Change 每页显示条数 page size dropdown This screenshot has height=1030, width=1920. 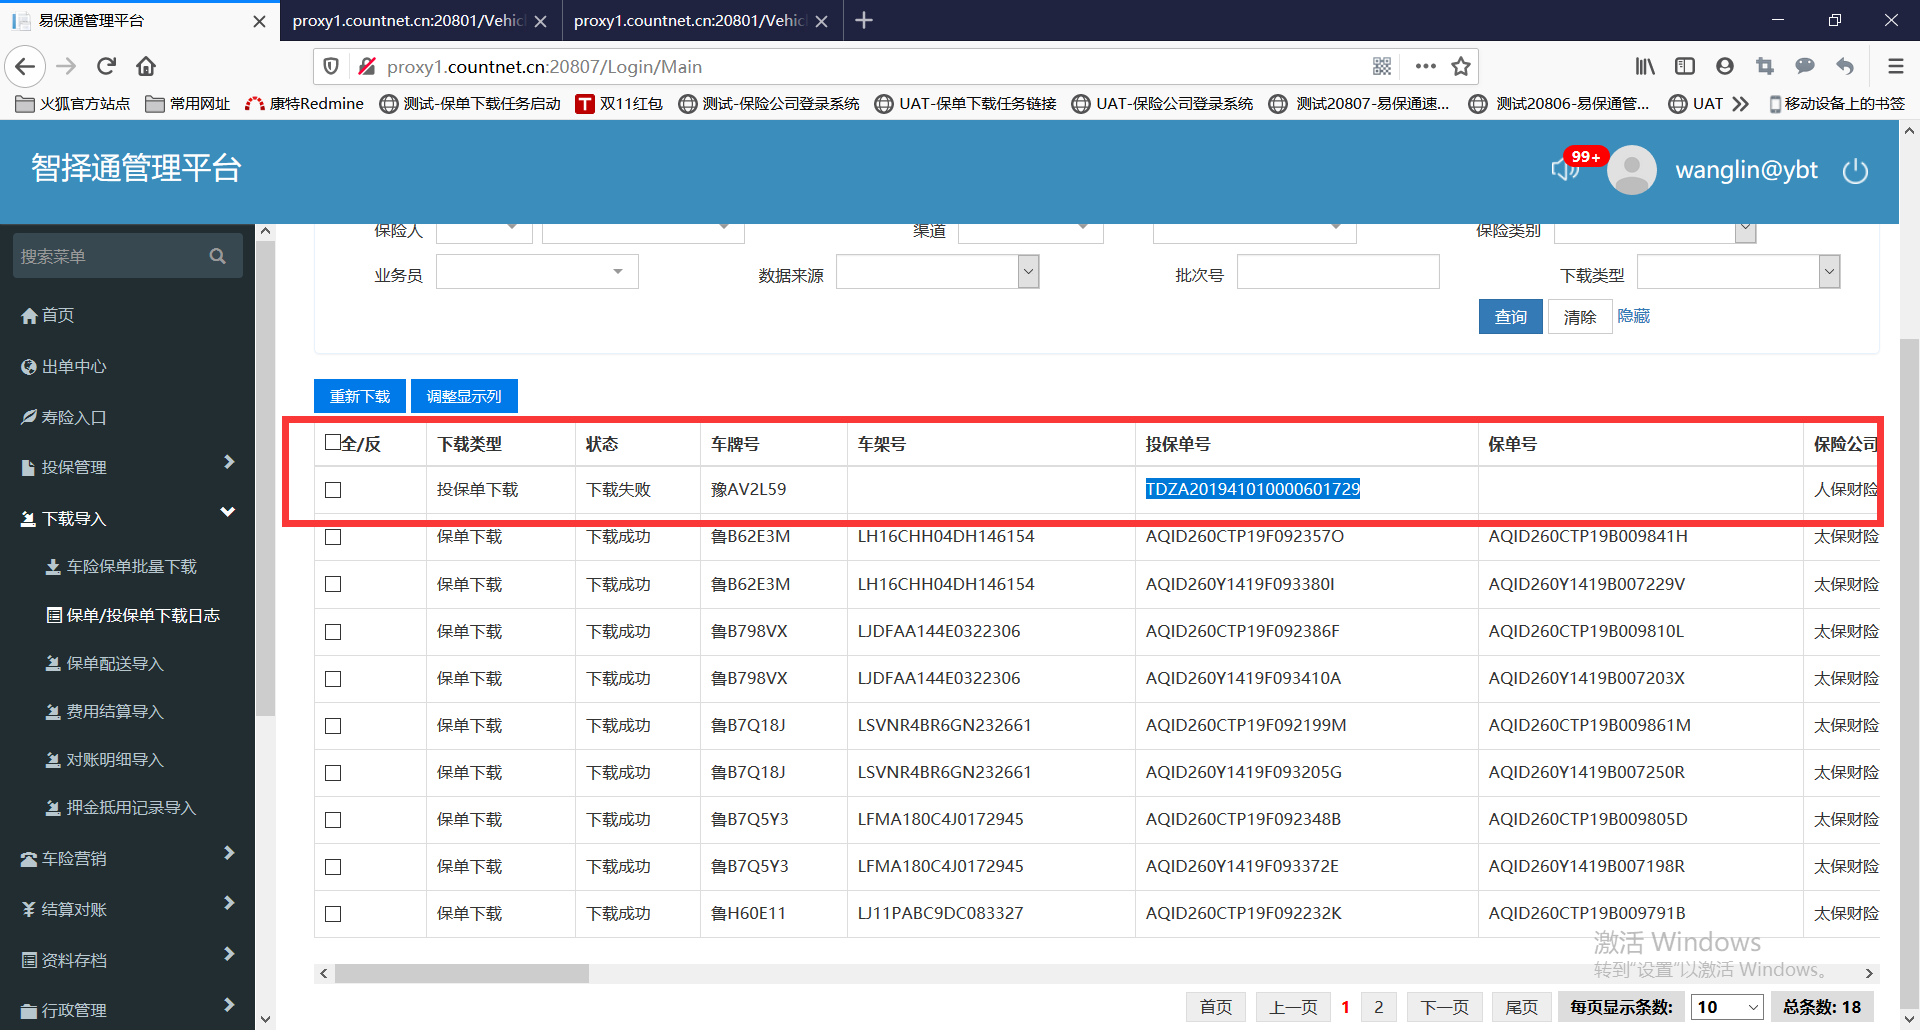1726,1007
